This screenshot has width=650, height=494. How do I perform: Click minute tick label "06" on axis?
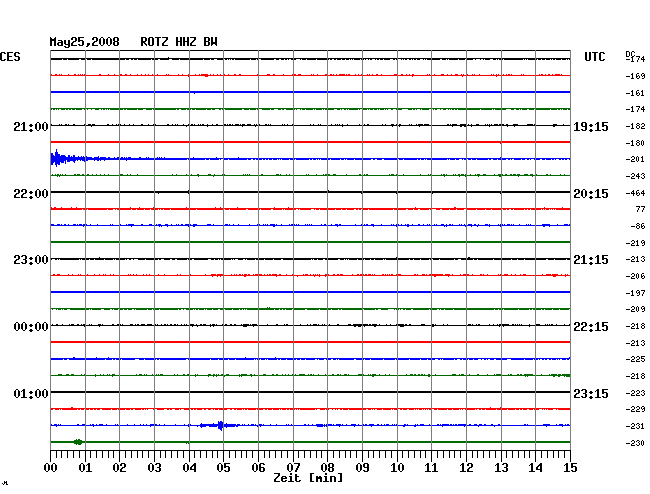coord(258,468)
